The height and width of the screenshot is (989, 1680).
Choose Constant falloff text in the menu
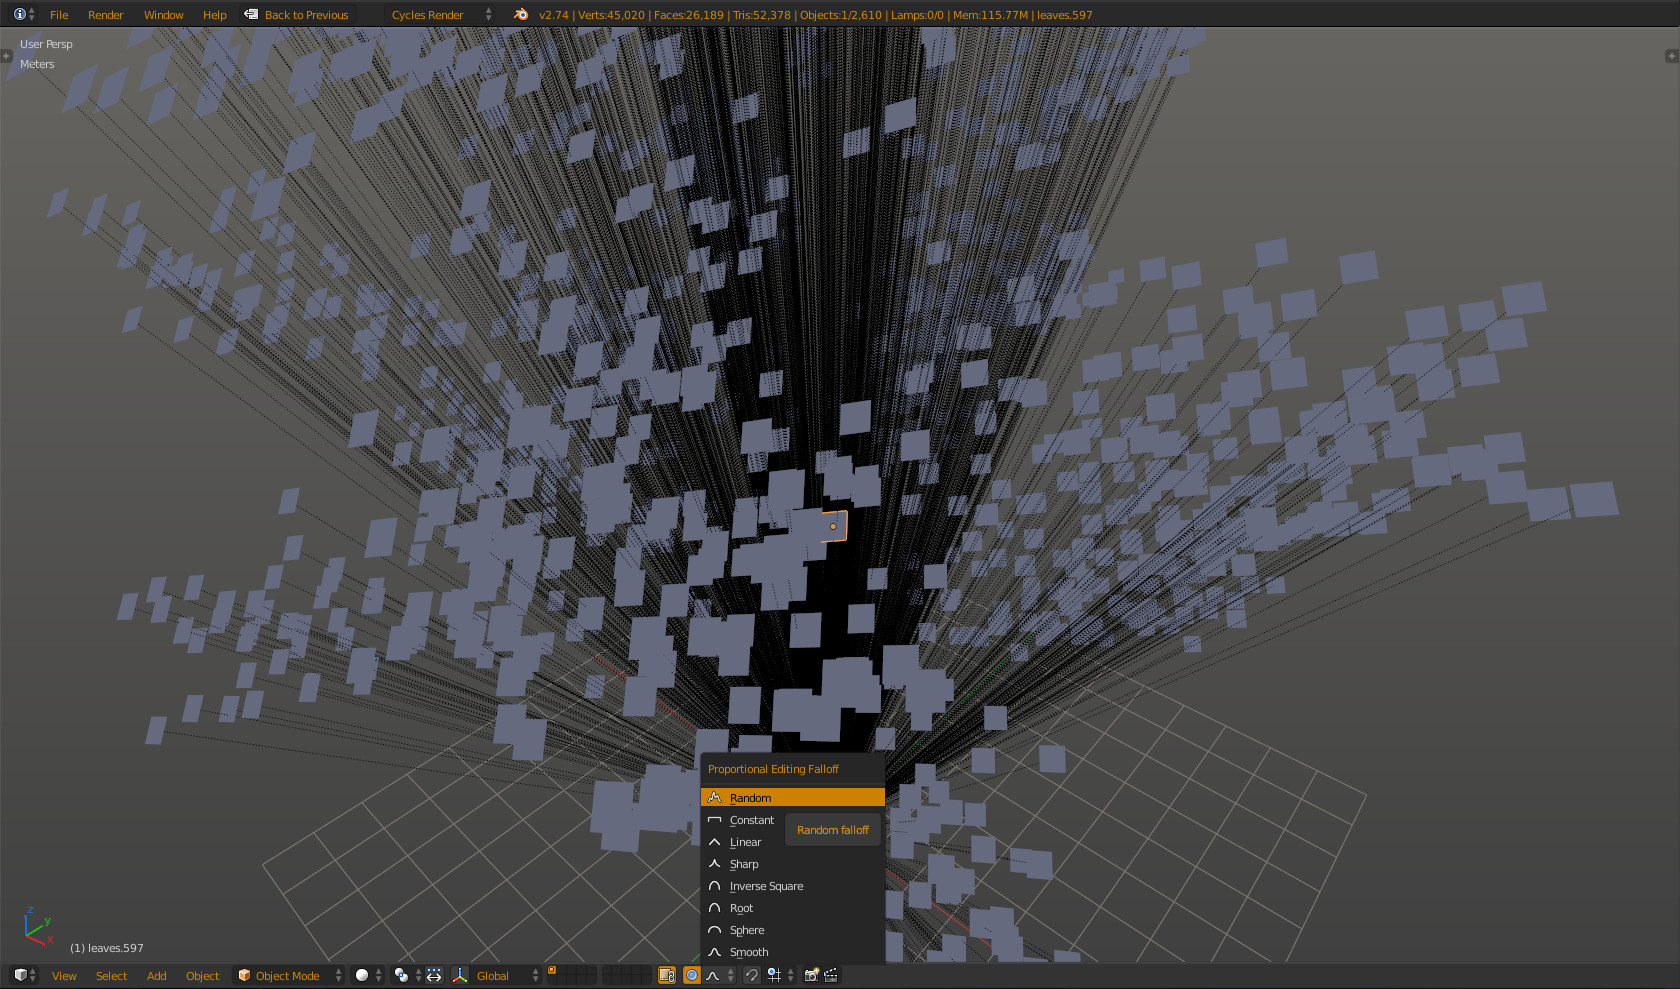tap(751, 820)
